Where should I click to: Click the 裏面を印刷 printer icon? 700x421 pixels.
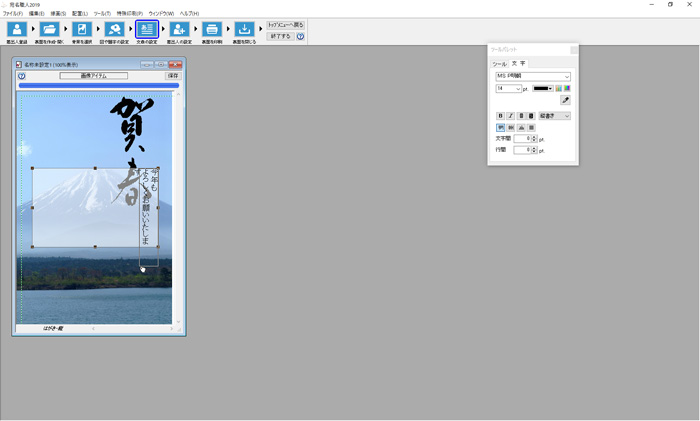point(212,30)
